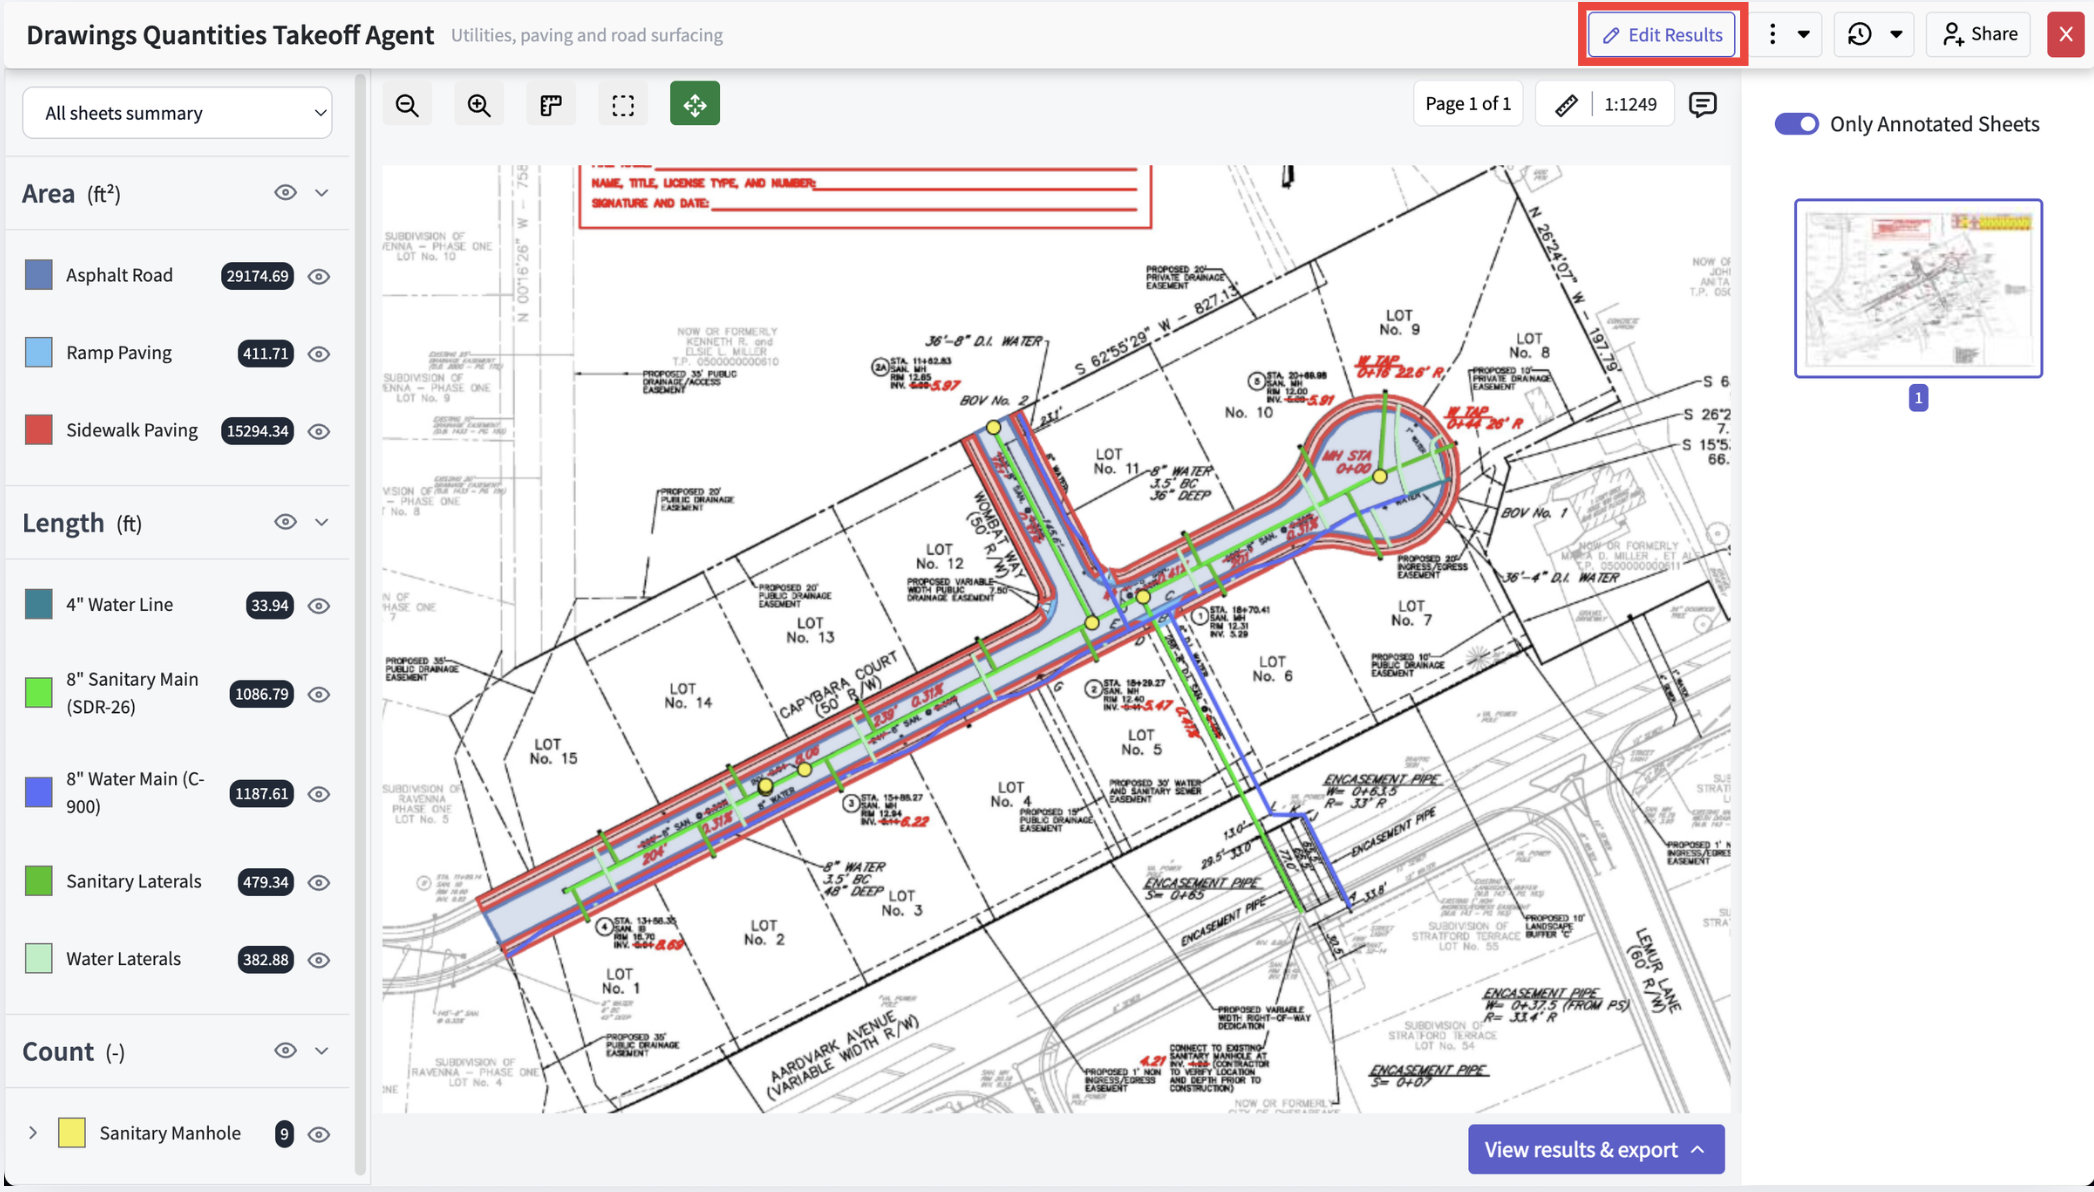Click the page number 1 badge under thumbnail
Screen dimensions: 2094x1192
point(1918,398)
